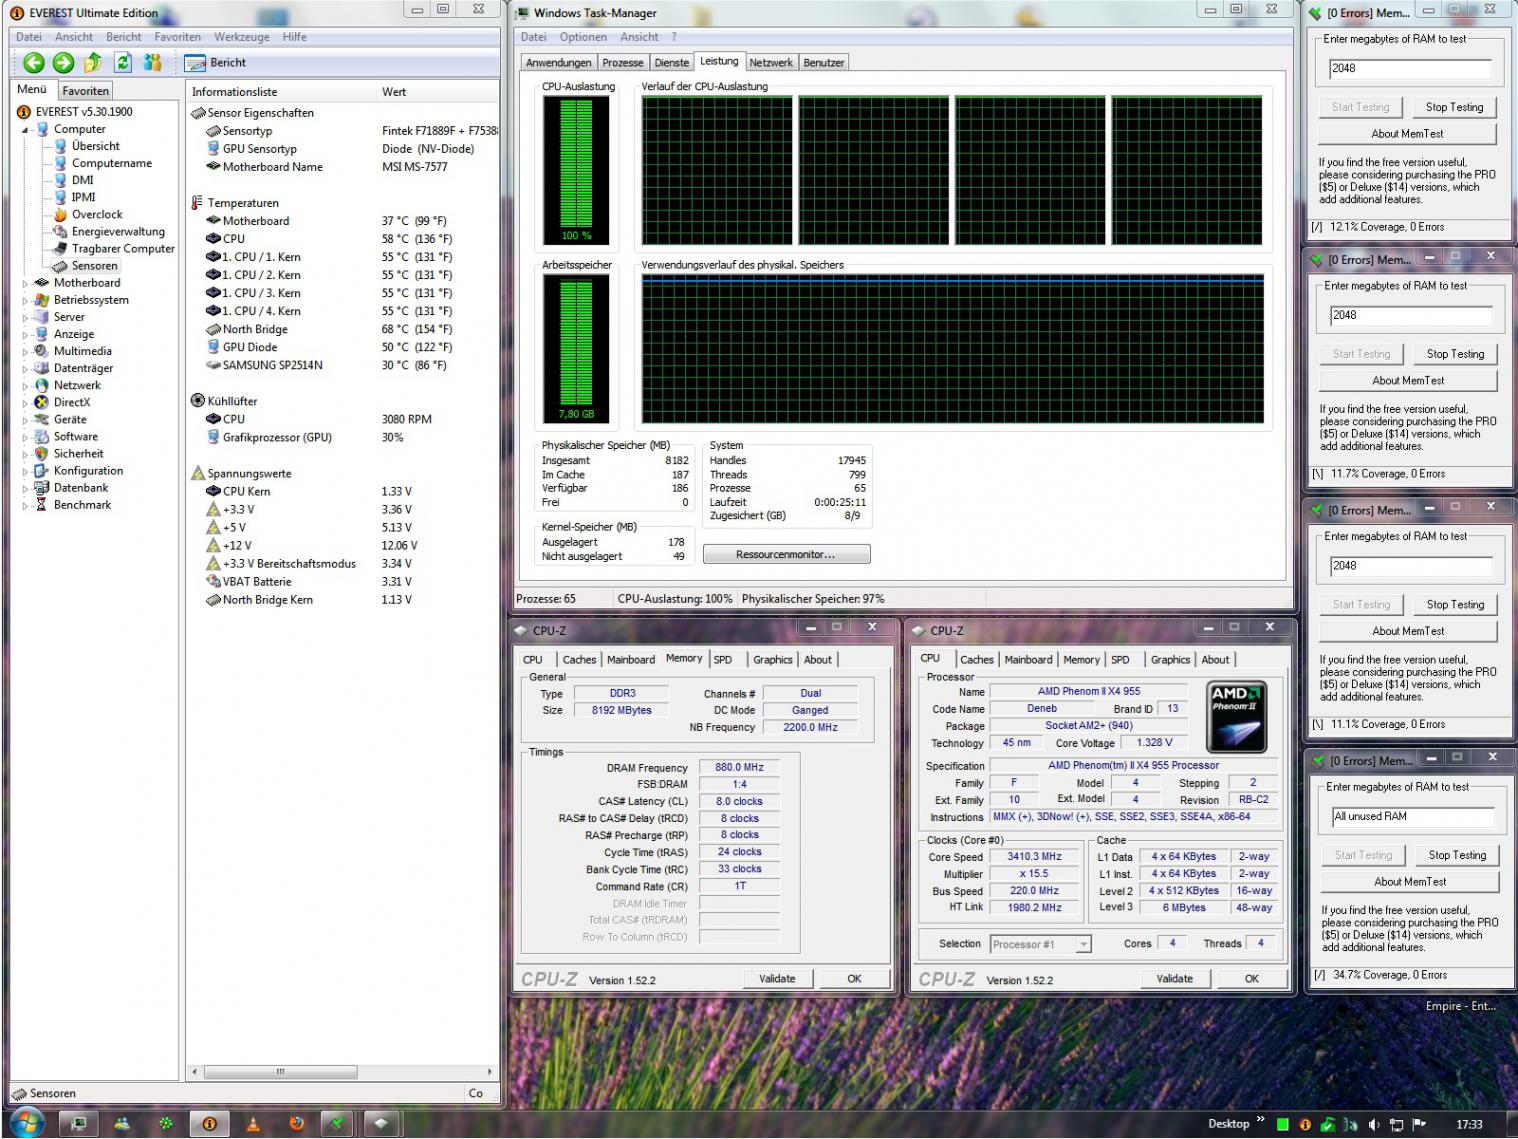This screenshot has height=1139, width=1518.
Task: Expand the Multimedia tree node
Action: (26, 351)
